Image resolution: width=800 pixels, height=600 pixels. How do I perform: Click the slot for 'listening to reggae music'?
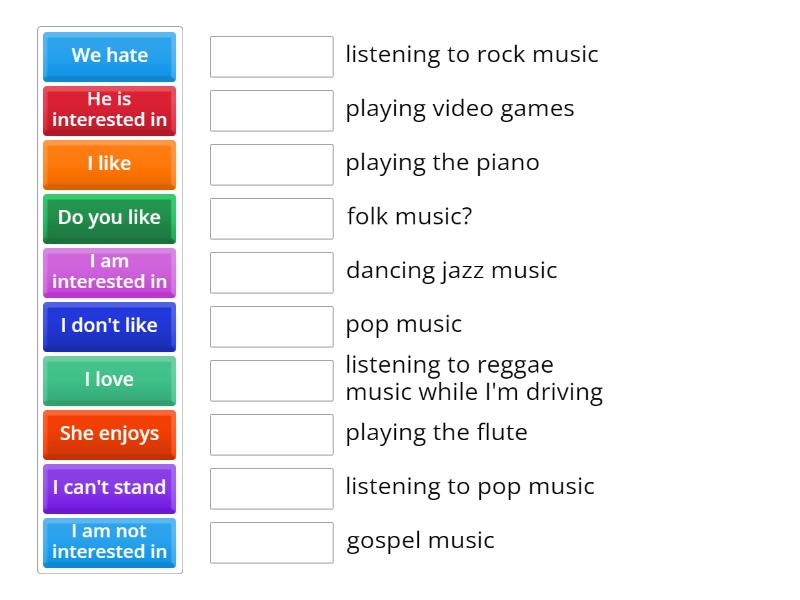tap(271, 381)
